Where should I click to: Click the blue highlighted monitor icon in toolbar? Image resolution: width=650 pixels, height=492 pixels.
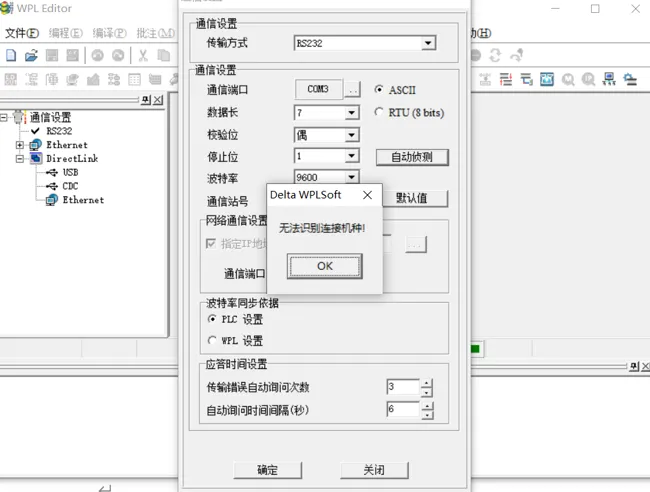[x=547, y=79]
